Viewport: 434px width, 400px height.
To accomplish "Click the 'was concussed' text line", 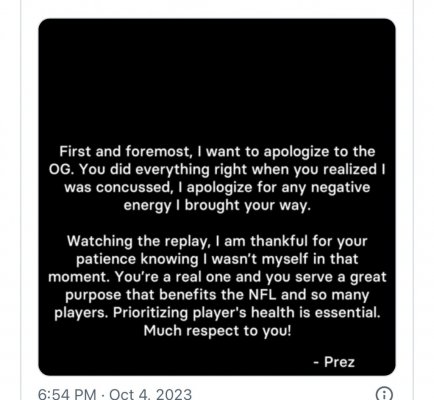I will click(118, 187).
